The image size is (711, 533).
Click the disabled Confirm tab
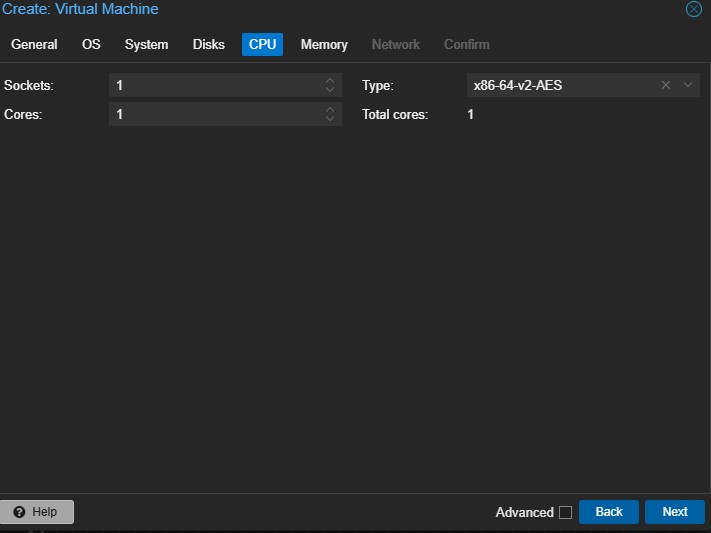click(467, 44)
